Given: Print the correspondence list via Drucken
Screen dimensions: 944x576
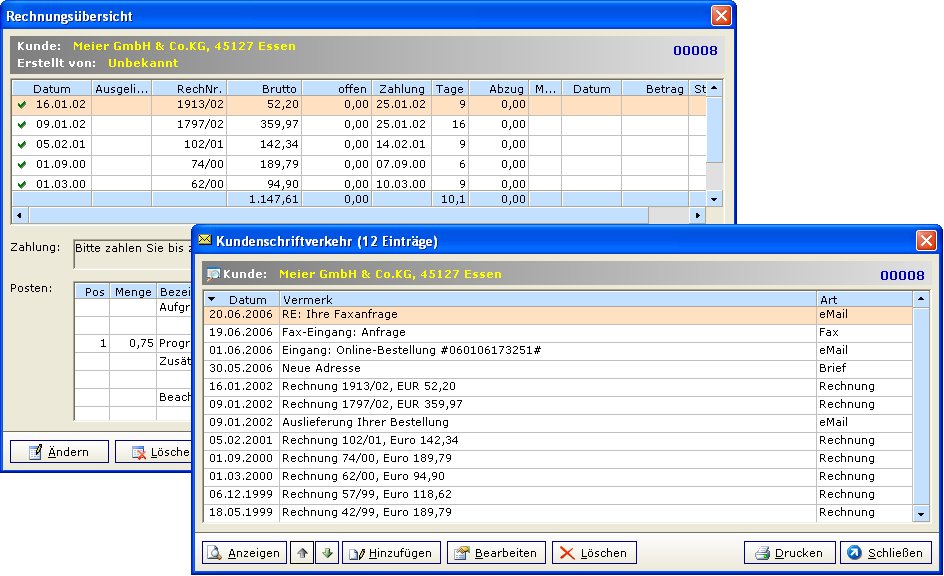Looking at the screenshot, I should (789, 553).
